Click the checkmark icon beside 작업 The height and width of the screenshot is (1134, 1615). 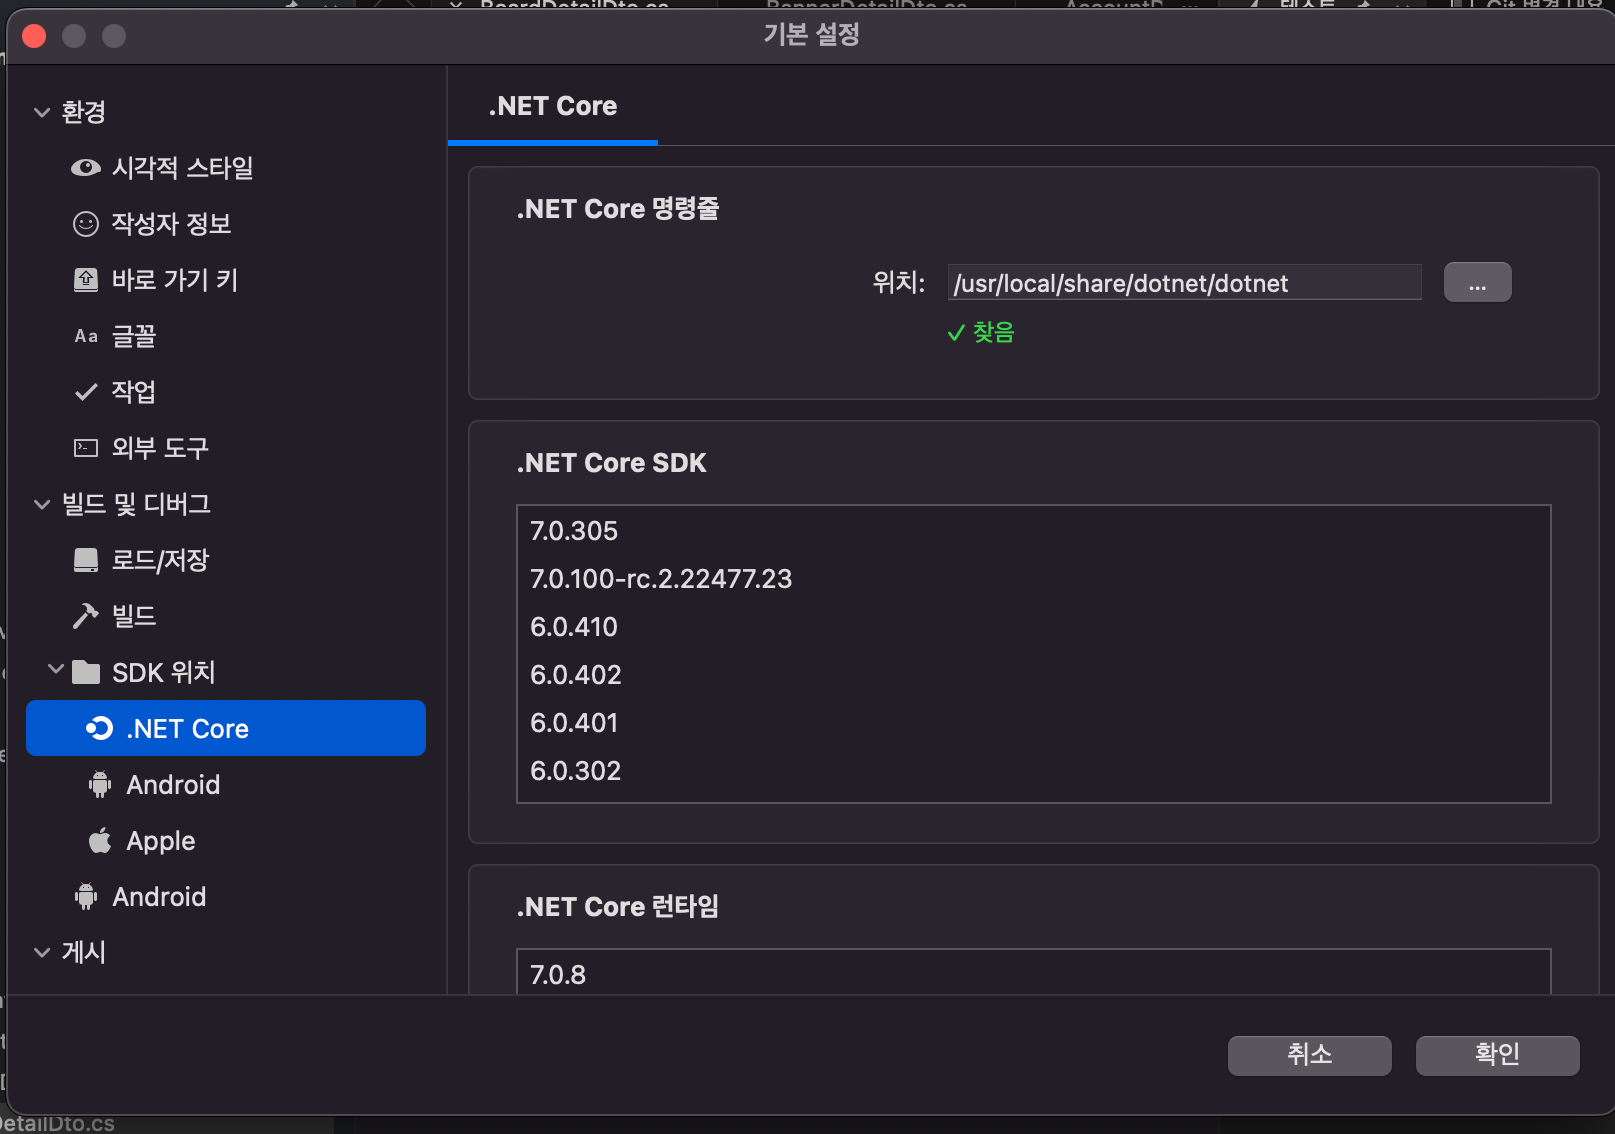tap(86, 392)
